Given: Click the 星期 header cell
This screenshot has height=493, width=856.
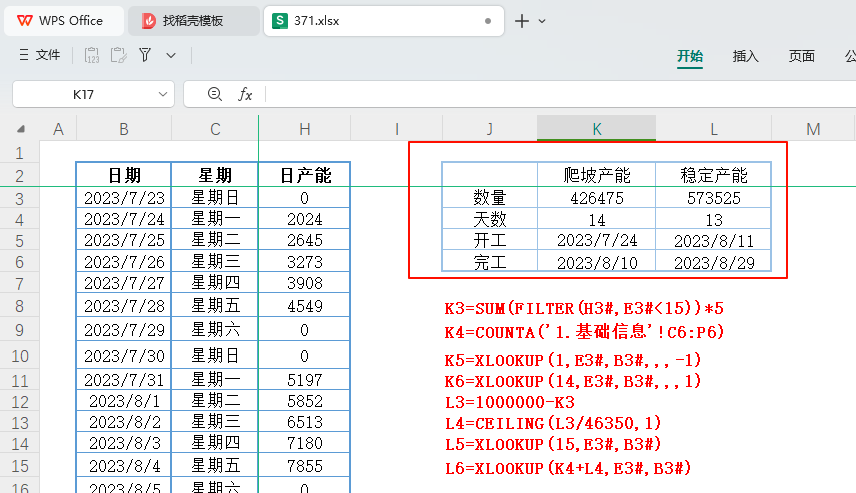Looking at the screenshot, I should 215,175.
